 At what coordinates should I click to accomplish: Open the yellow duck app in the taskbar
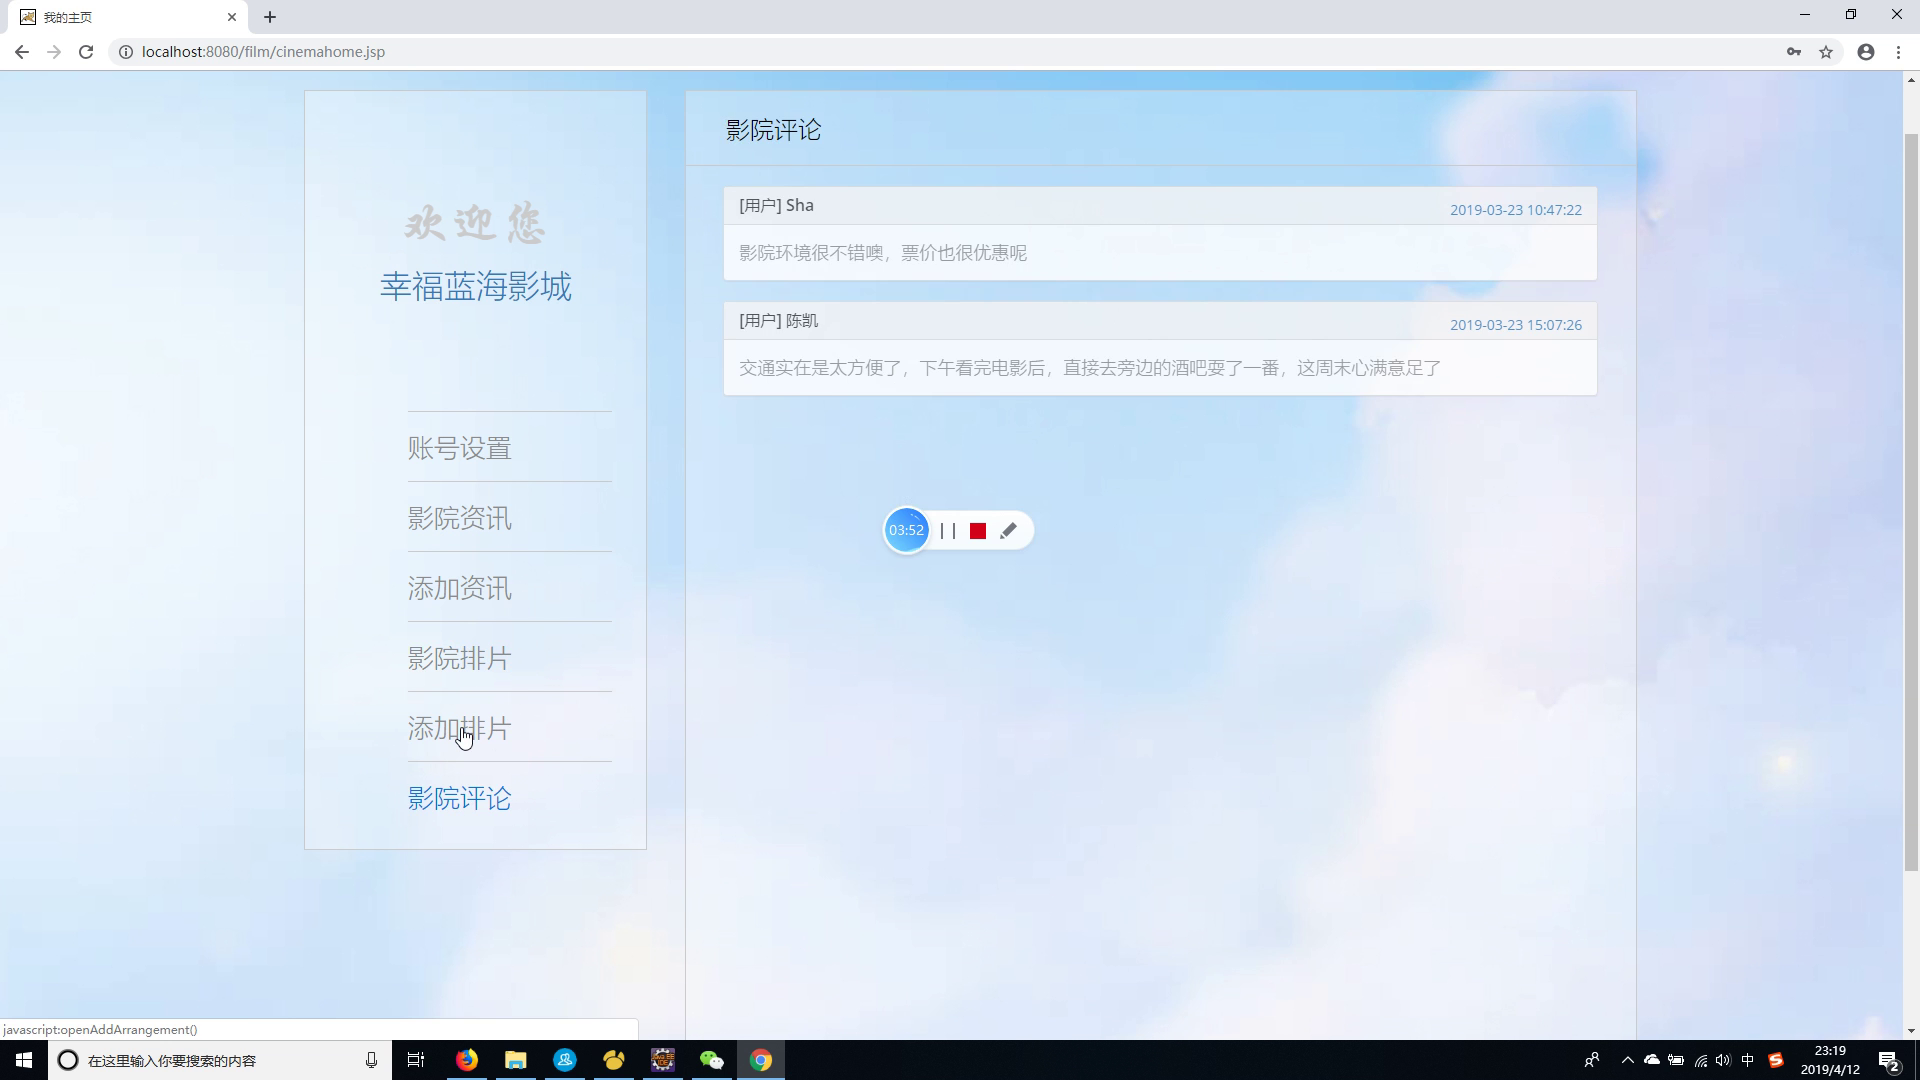tap(614, 1060)
